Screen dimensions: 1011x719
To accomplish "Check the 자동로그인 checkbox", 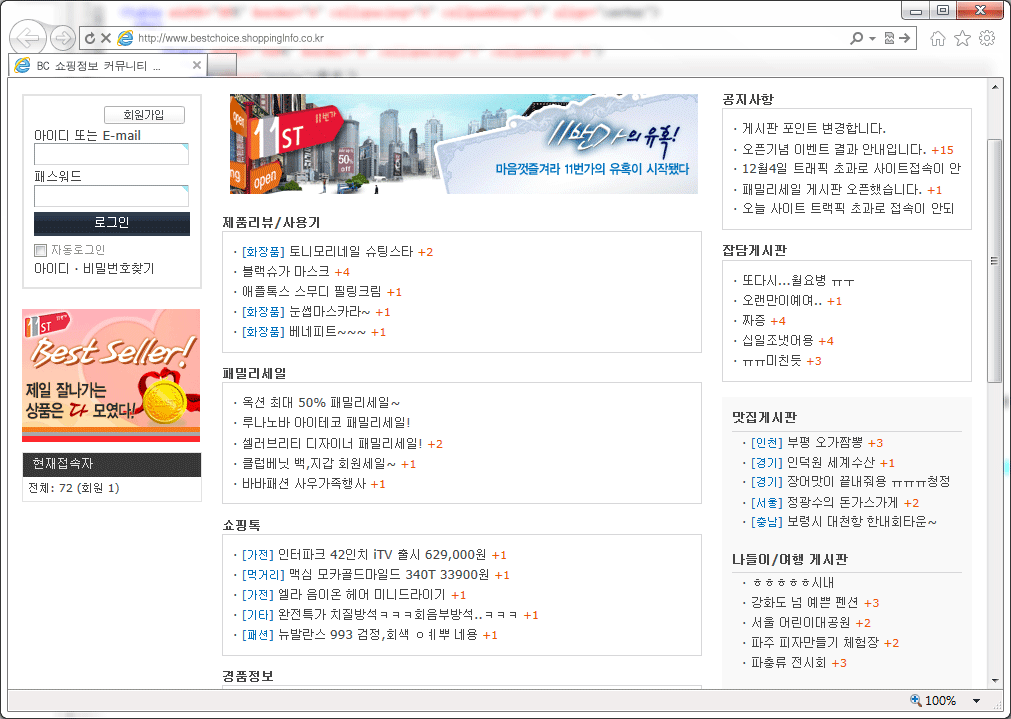I will point(41,250).
